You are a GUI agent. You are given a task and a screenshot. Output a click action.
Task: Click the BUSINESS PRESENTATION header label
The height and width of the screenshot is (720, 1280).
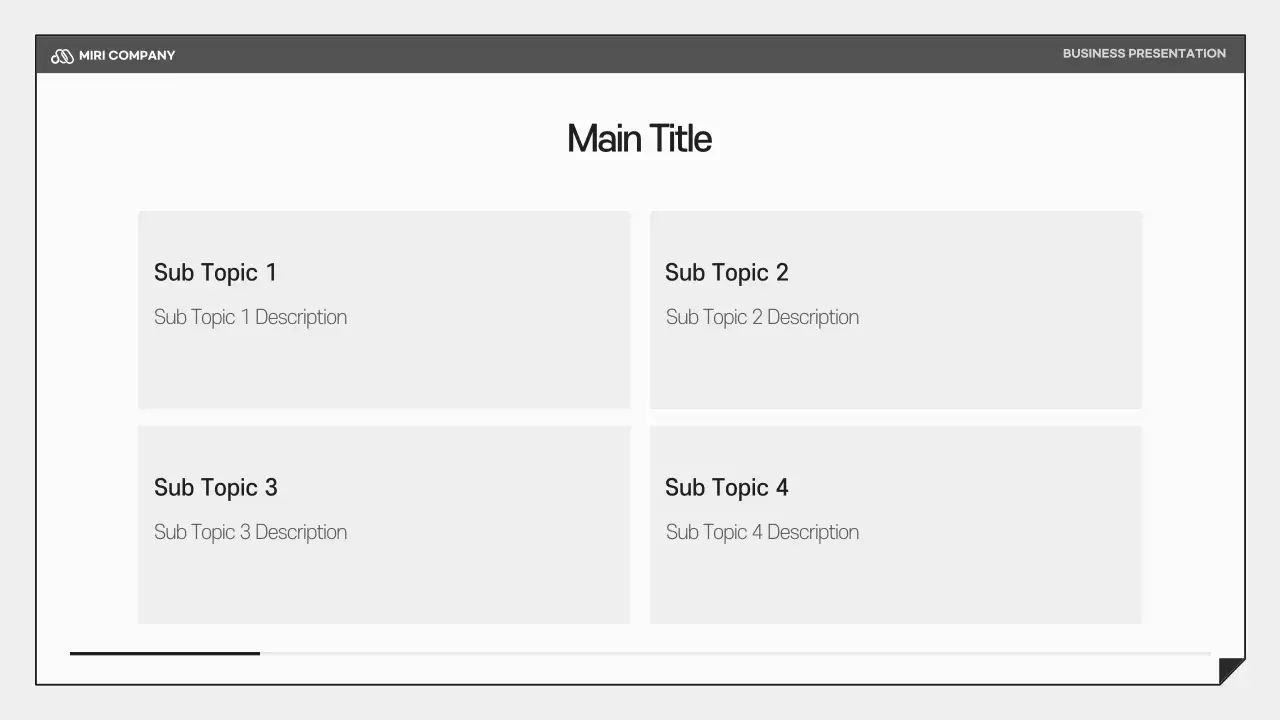(x=1144, y=54)
